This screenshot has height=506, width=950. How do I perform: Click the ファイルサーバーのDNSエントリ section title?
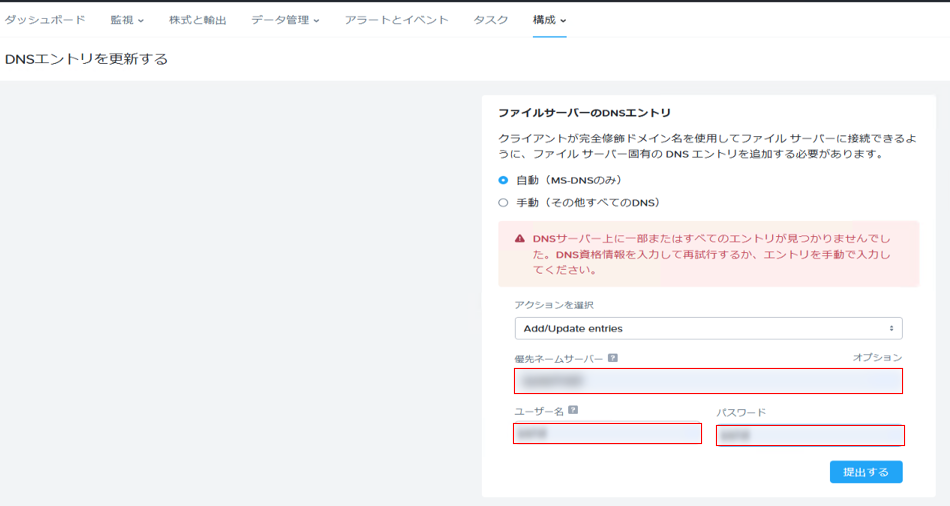point(584,113)
